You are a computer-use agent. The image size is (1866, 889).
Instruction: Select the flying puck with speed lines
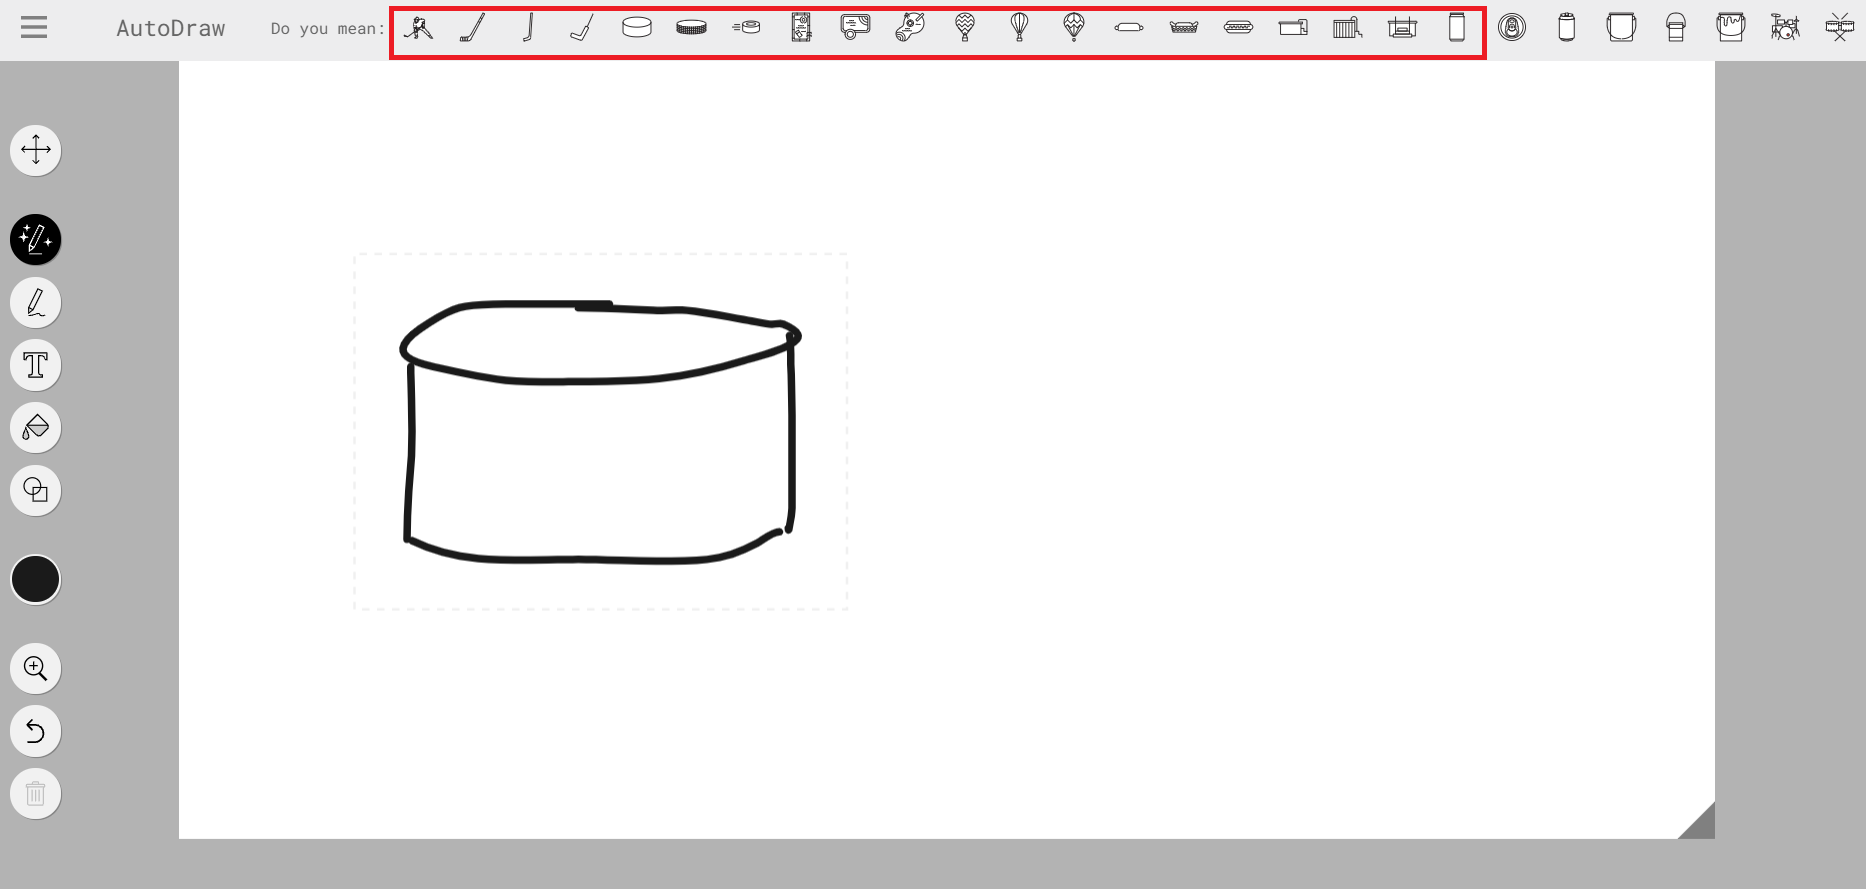pos(746,27)
